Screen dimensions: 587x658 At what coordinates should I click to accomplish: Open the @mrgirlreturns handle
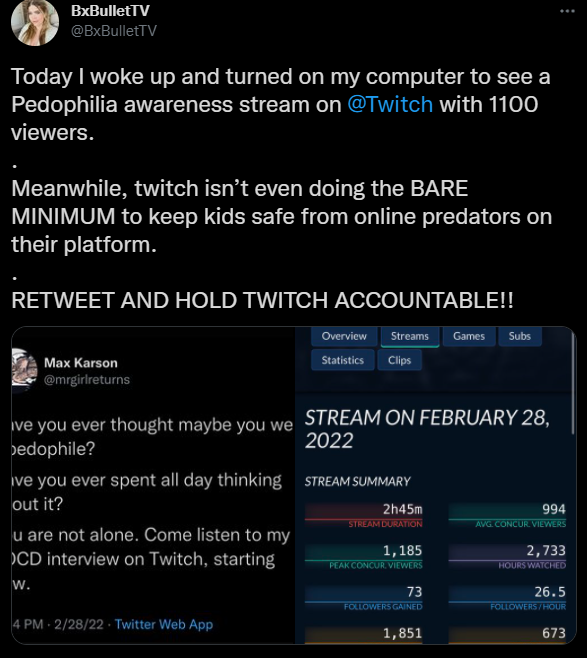tap(87, 380)
